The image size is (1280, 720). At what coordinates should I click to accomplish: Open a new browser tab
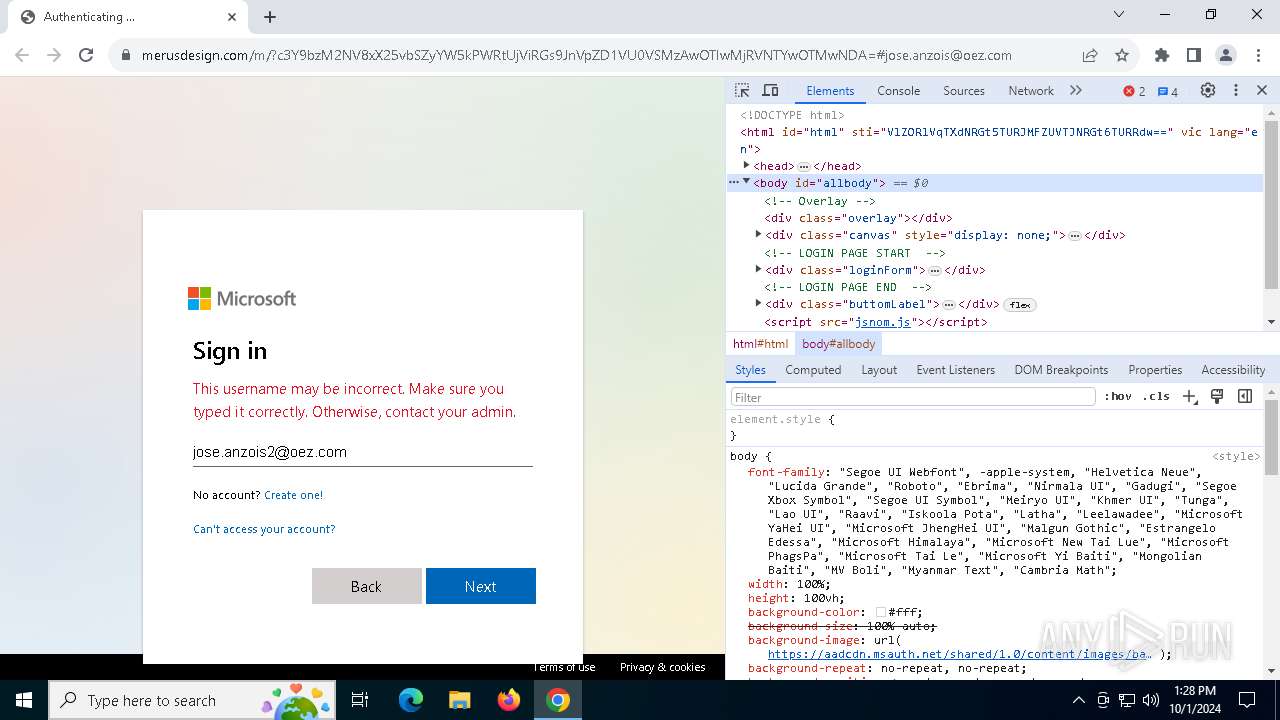point(270,16)
